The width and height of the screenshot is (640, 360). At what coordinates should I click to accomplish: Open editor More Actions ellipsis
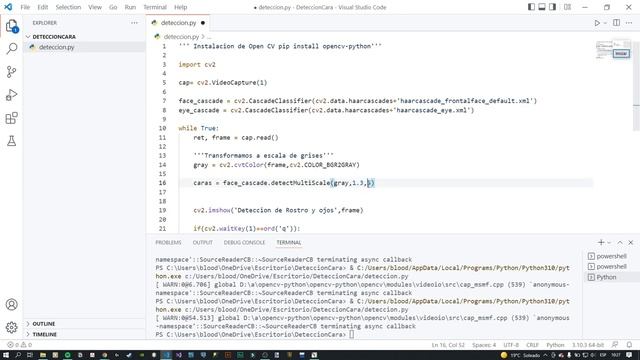coord(629,23)
